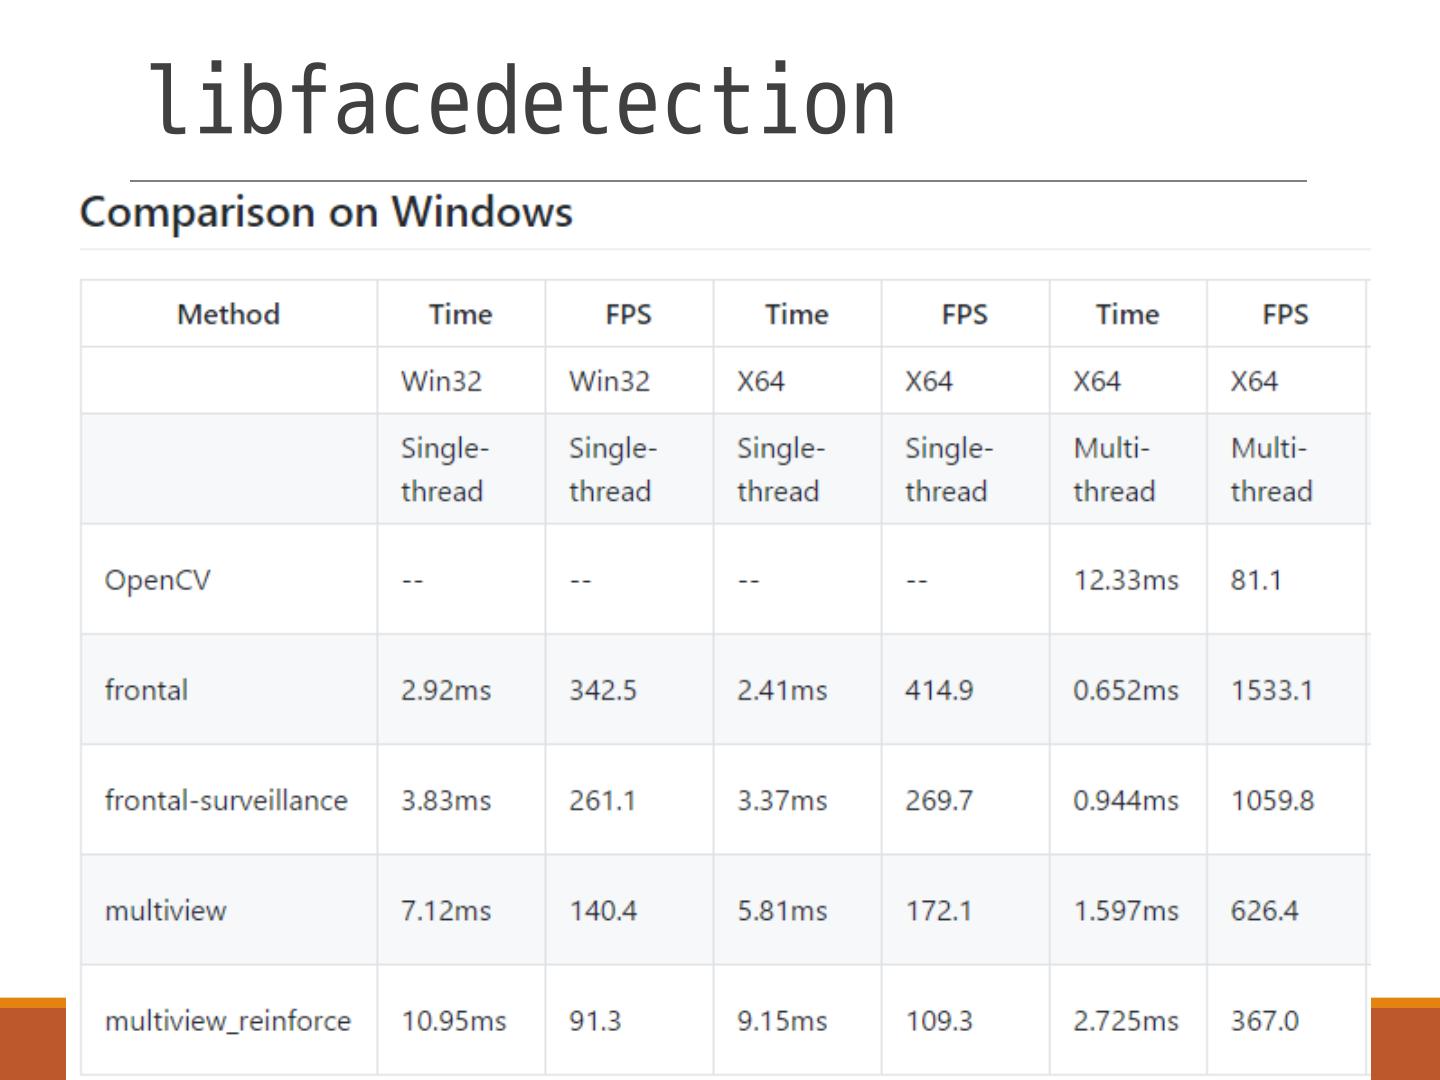
Task: Select the 367.0 FPS value
Action: coord(1265,1020)
